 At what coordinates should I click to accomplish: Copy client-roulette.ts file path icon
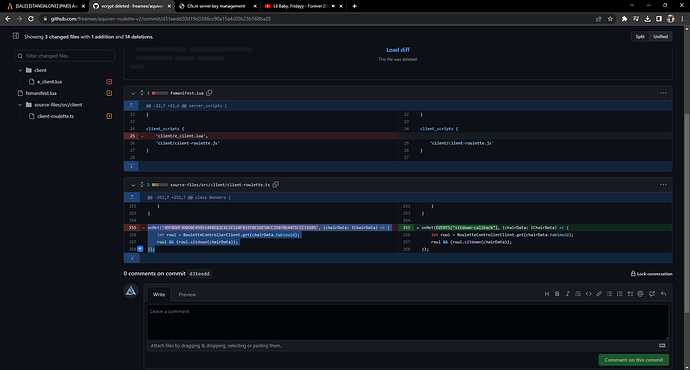(276, 184)
